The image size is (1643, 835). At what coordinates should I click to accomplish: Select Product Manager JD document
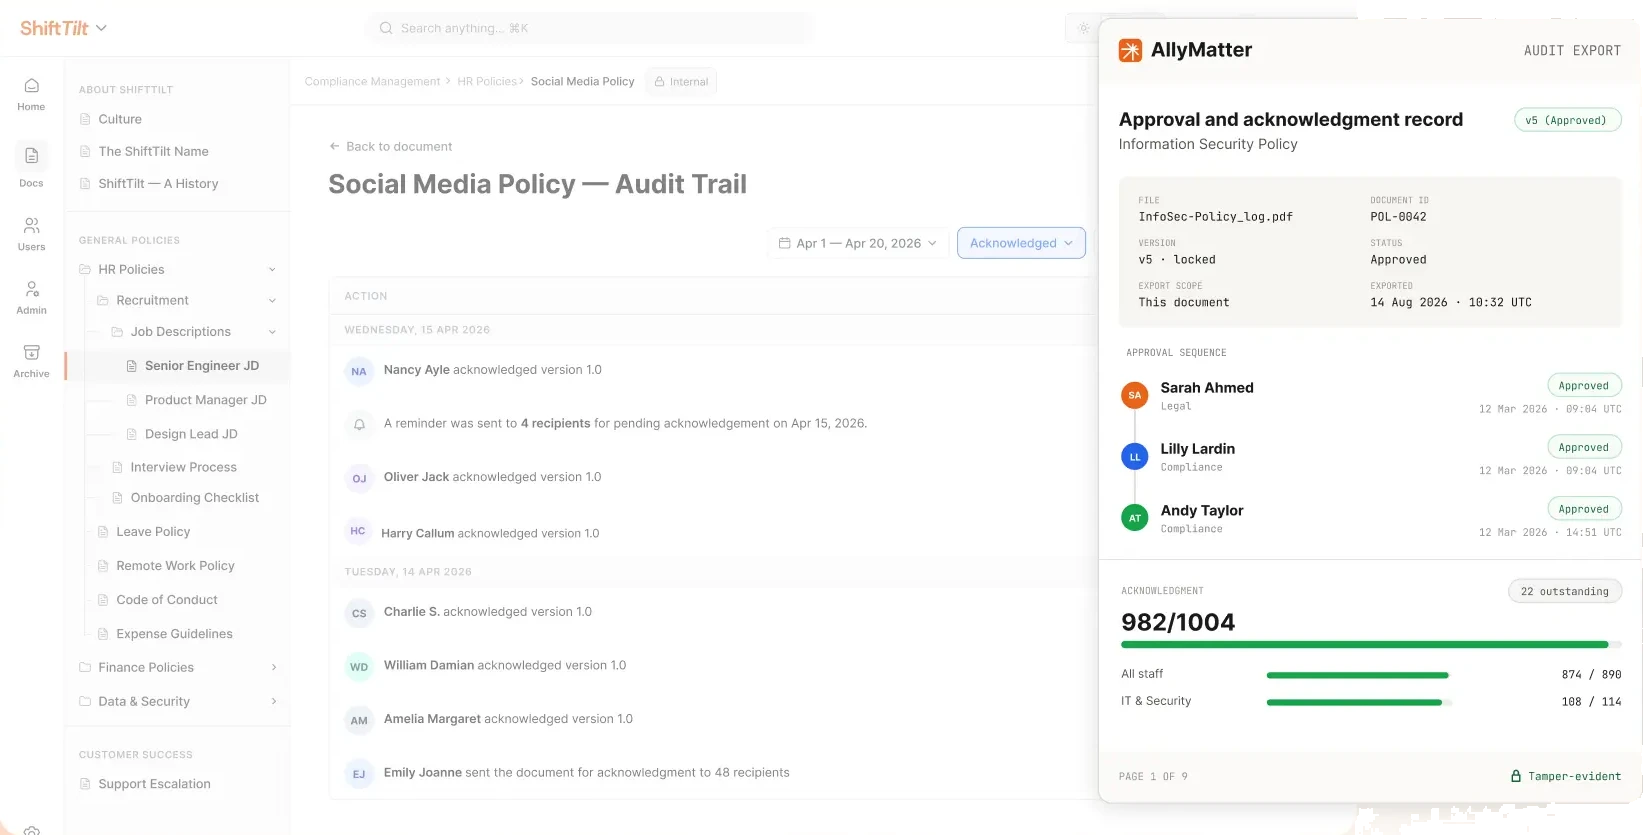click(x=206, y=400)
